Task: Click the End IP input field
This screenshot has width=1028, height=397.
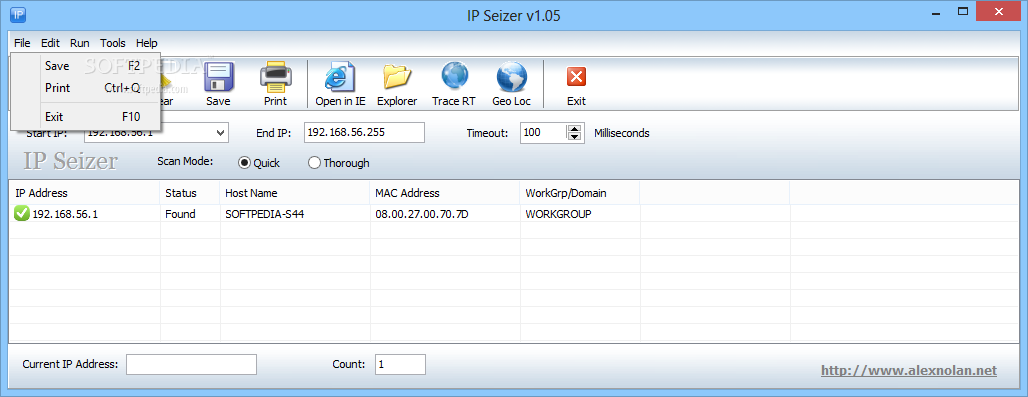Action: click(365, 133)
